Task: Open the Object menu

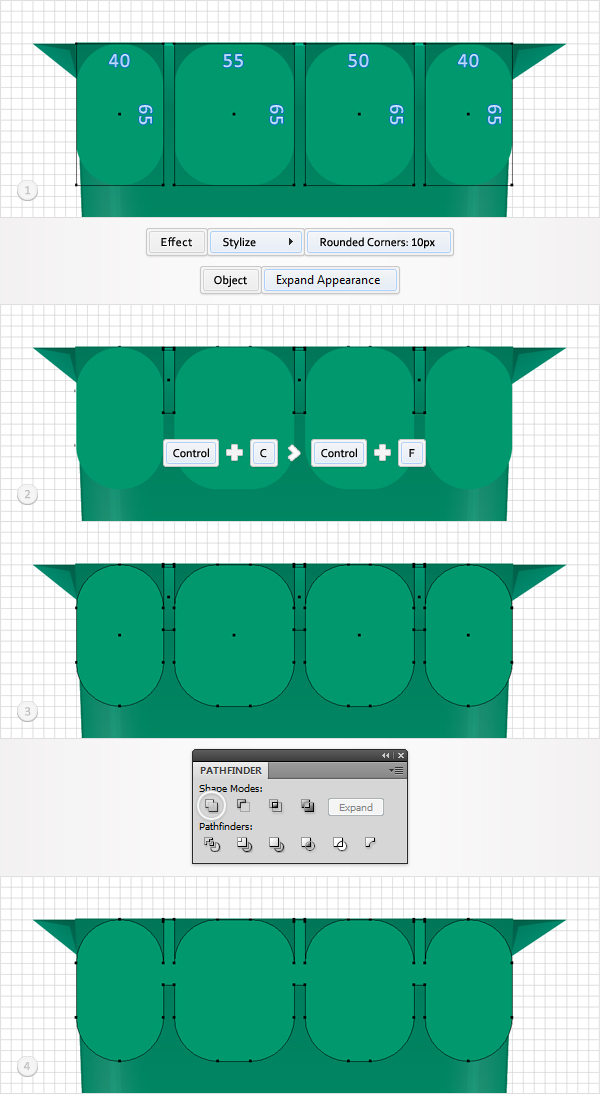Action: pos(231,280)
